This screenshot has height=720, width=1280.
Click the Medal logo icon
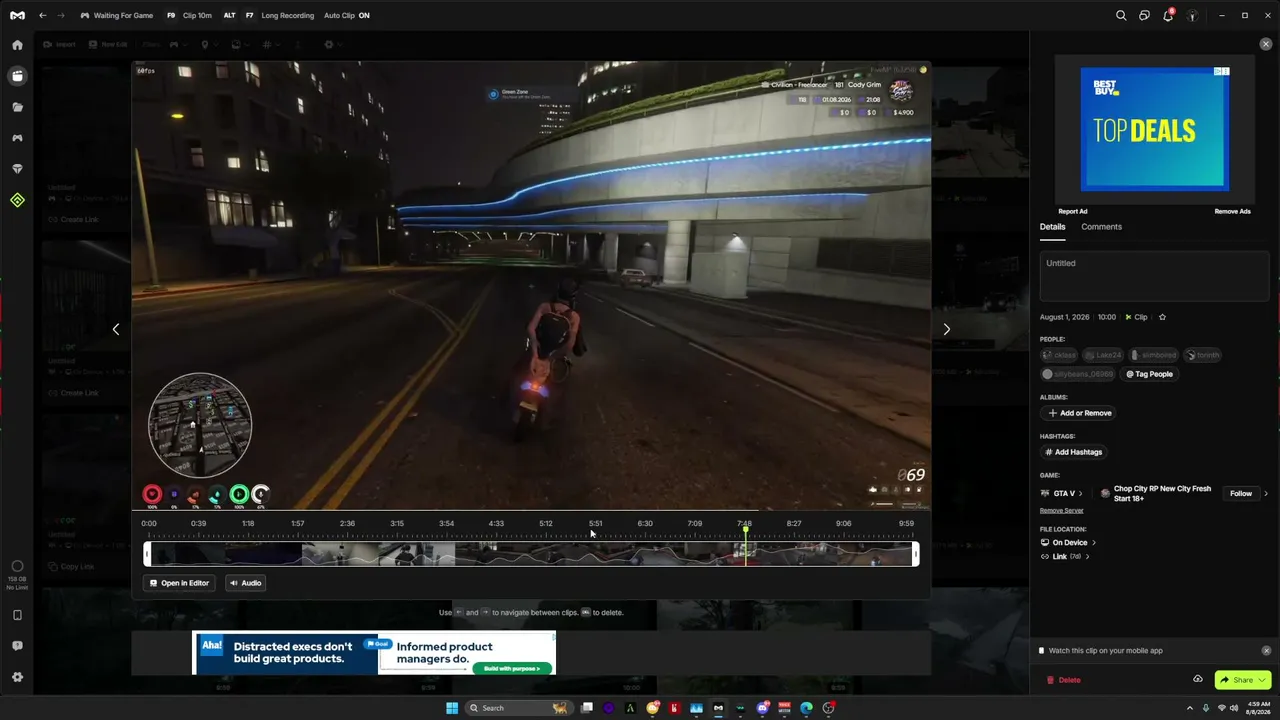(17, 15)
